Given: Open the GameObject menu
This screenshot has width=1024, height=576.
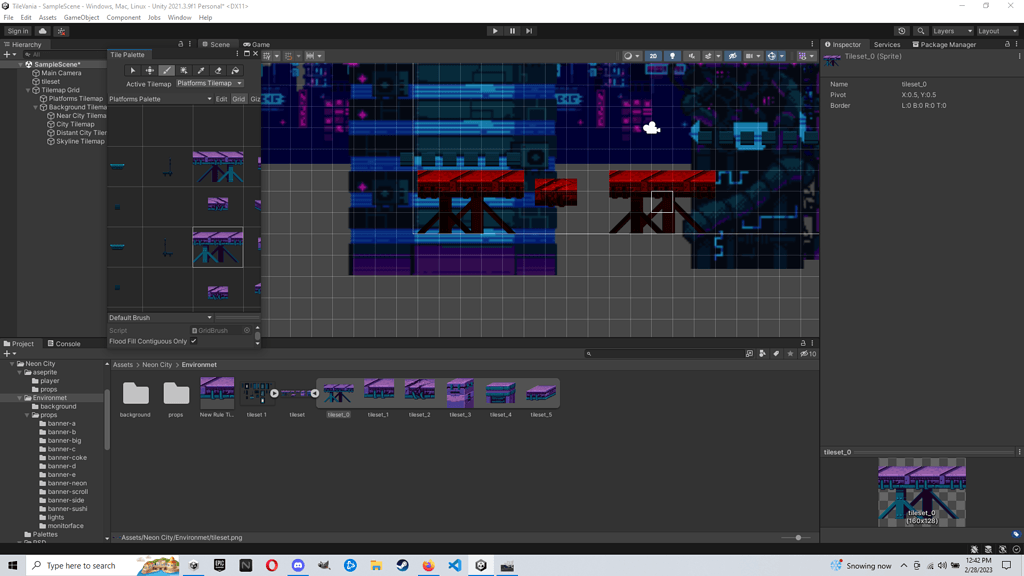Looking at the screenshot, I should coord(80,17).
